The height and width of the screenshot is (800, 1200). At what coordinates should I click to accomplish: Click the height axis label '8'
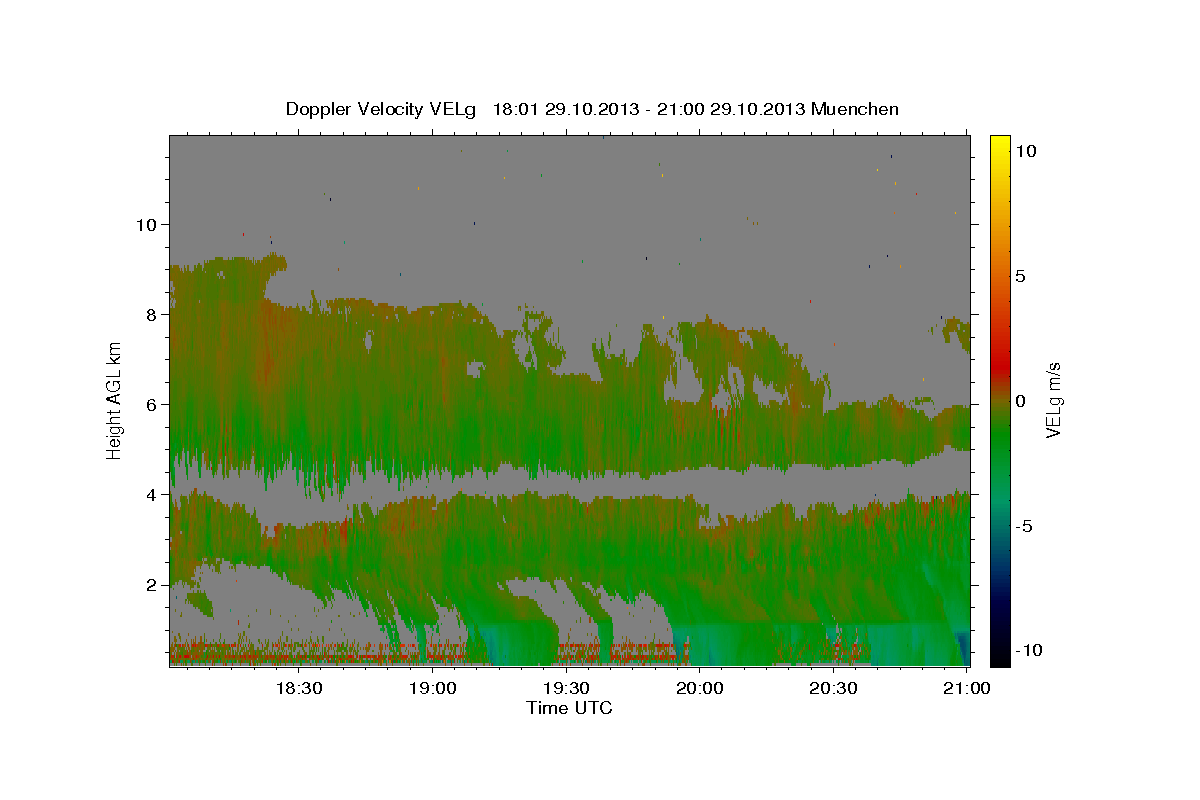coord(152,314)
